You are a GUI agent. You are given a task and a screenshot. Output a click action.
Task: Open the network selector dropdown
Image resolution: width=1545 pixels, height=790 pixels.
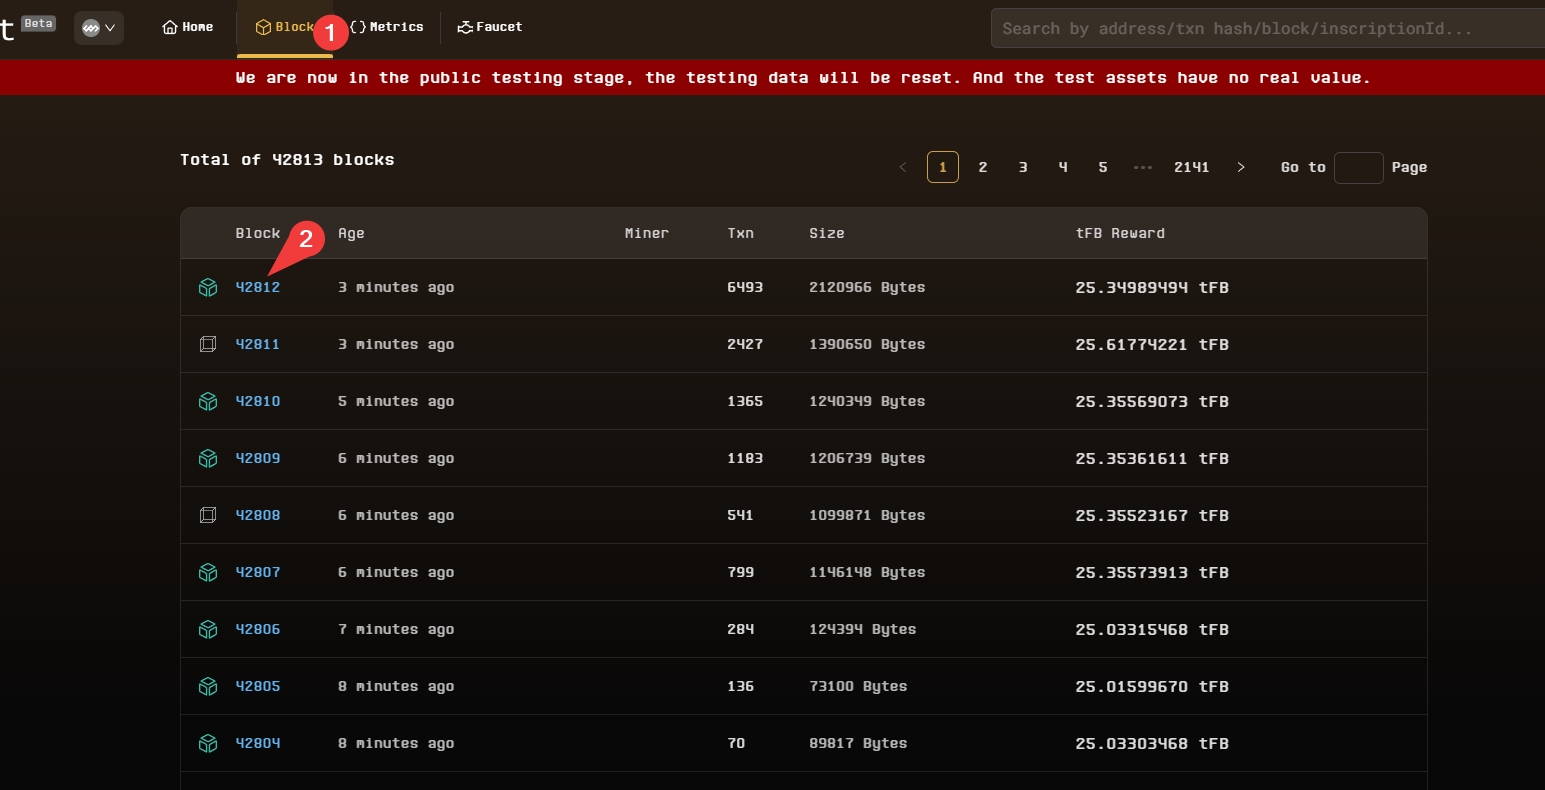[99, 28]
